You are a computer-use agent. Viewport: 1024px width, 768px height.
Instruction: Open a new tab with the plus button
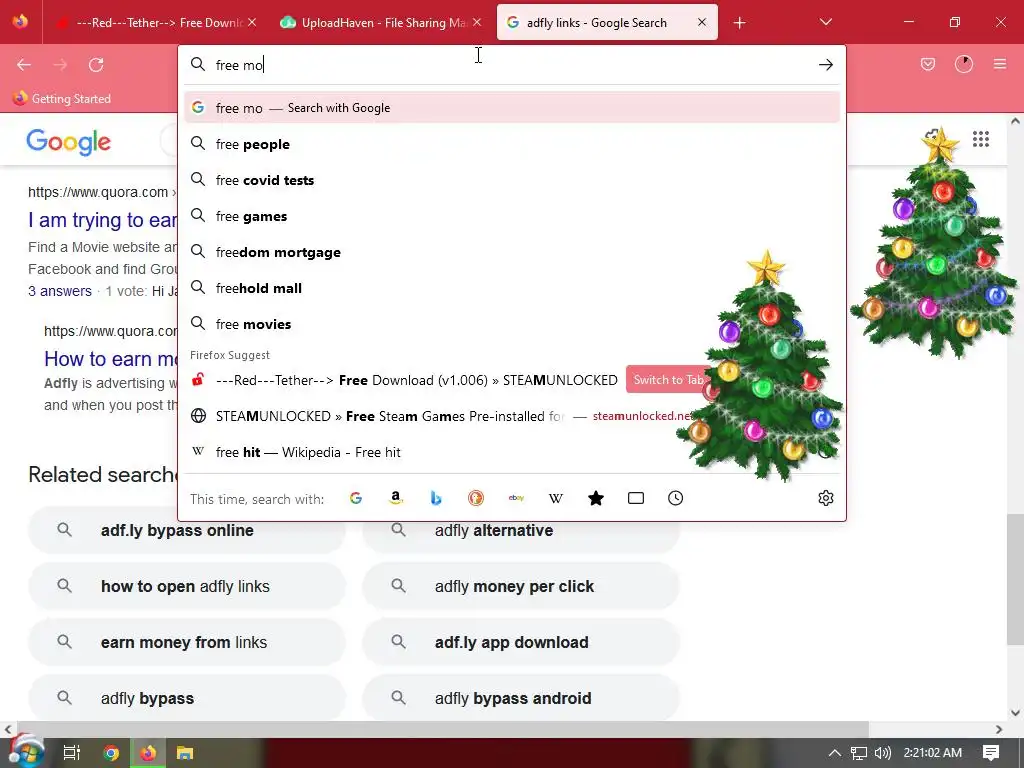pyautogui.click(x=739, y=23)
